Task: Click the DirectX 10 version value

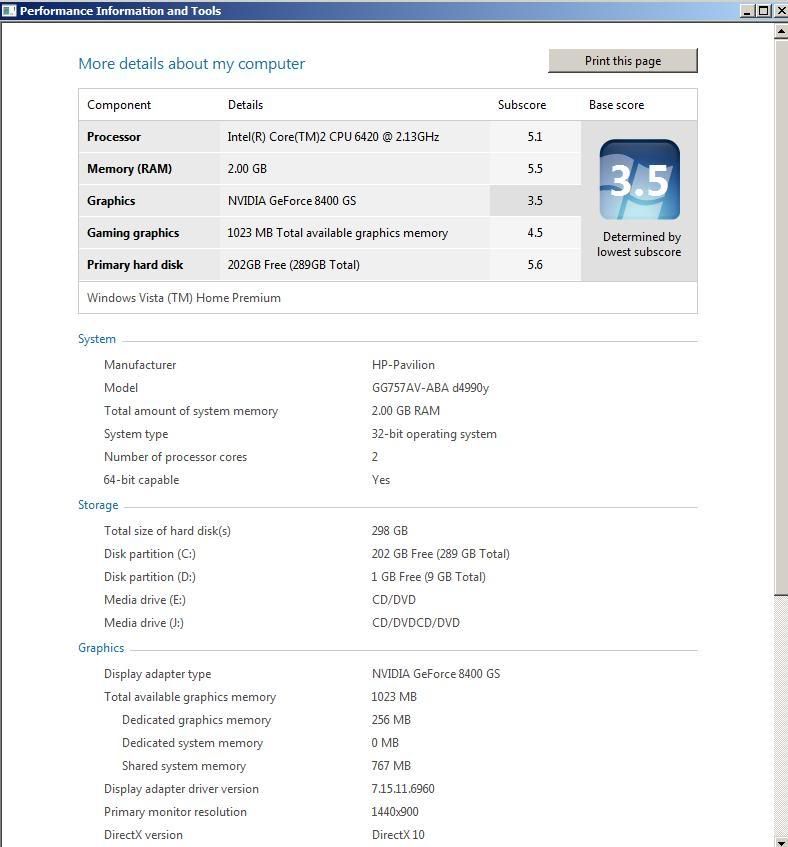Action: 398,835
